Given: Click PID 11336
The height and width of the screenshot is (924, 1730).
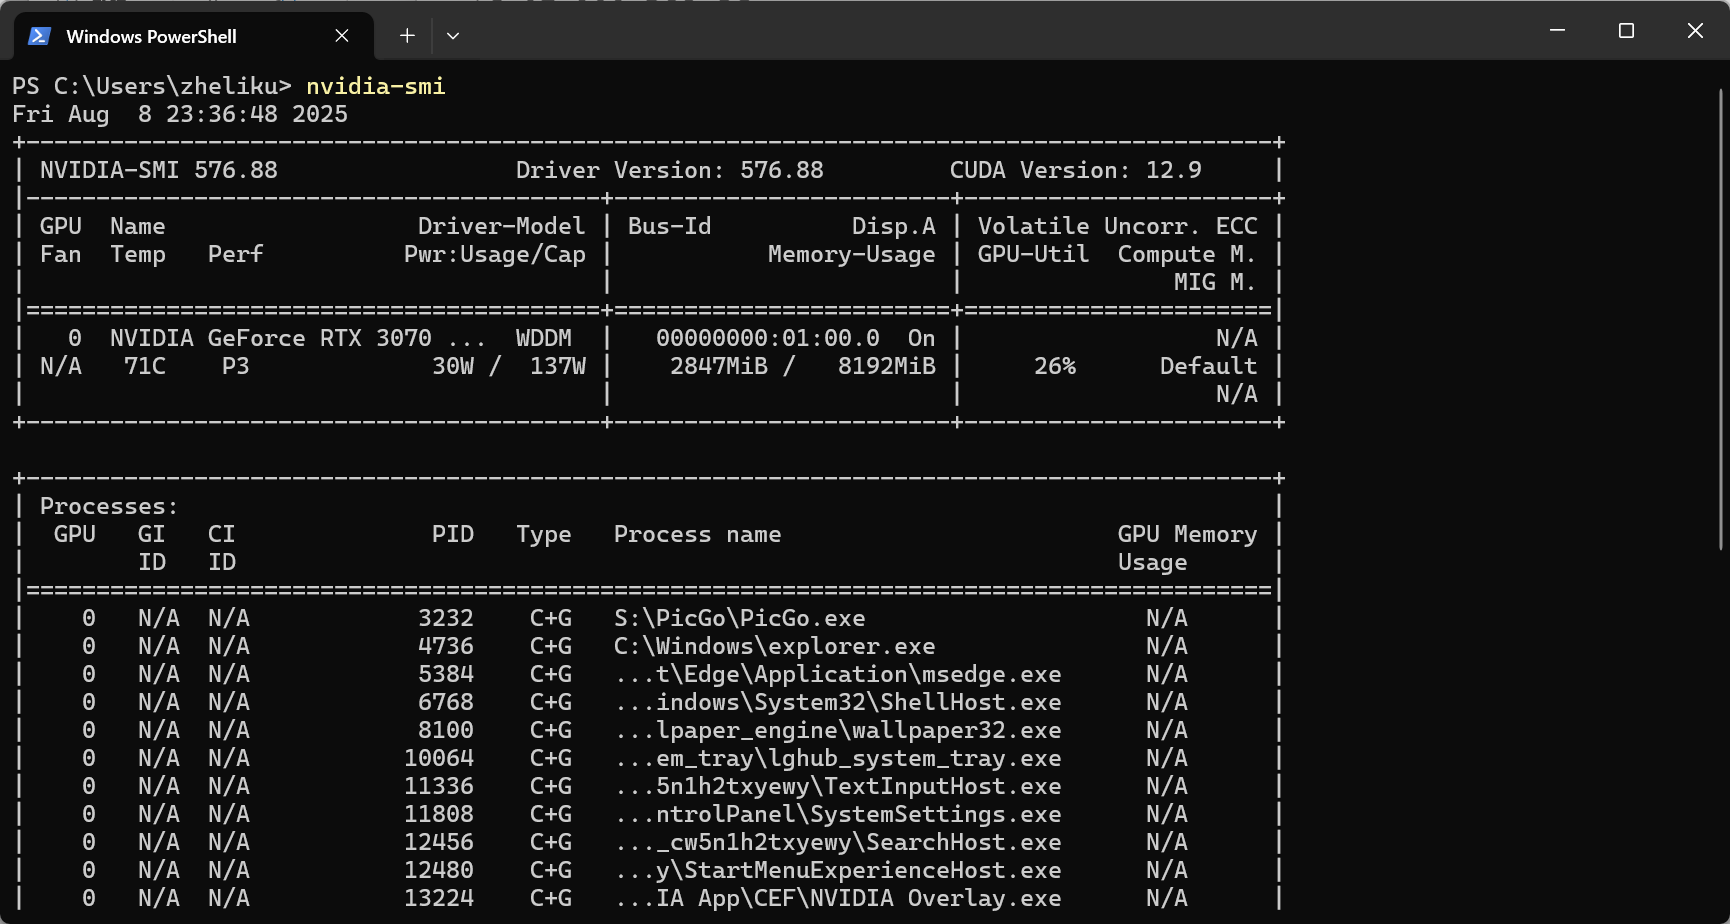Looking at the screenshot, I should point(439,786).
